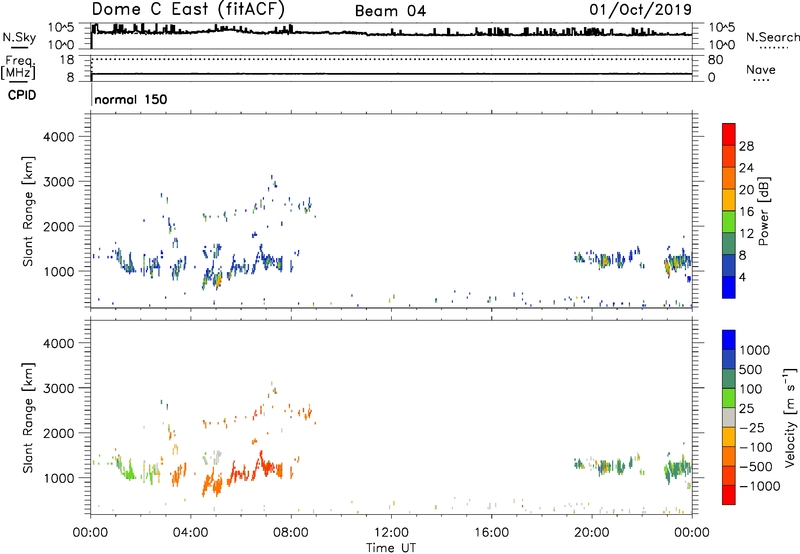Click the "16:00" time tick label
The image size is (800, 554).
point(491,533)
